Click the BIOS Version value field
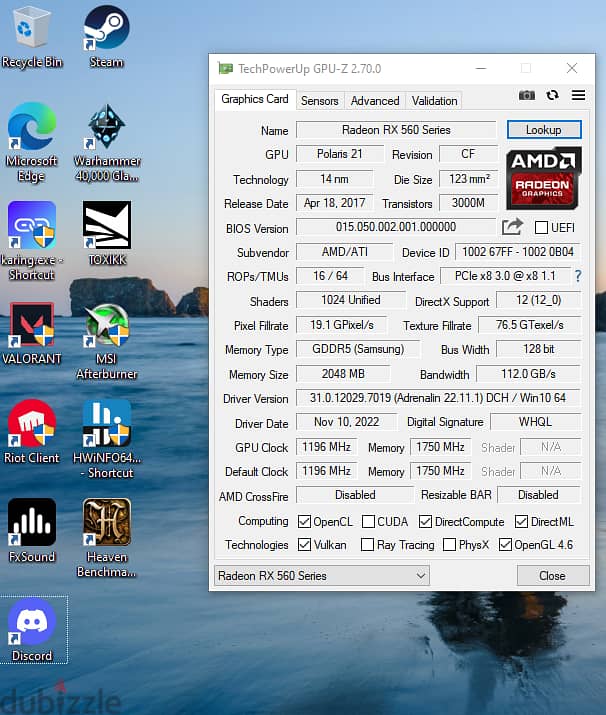The width and height of the screenshot is (606, 715). [396, 227]
